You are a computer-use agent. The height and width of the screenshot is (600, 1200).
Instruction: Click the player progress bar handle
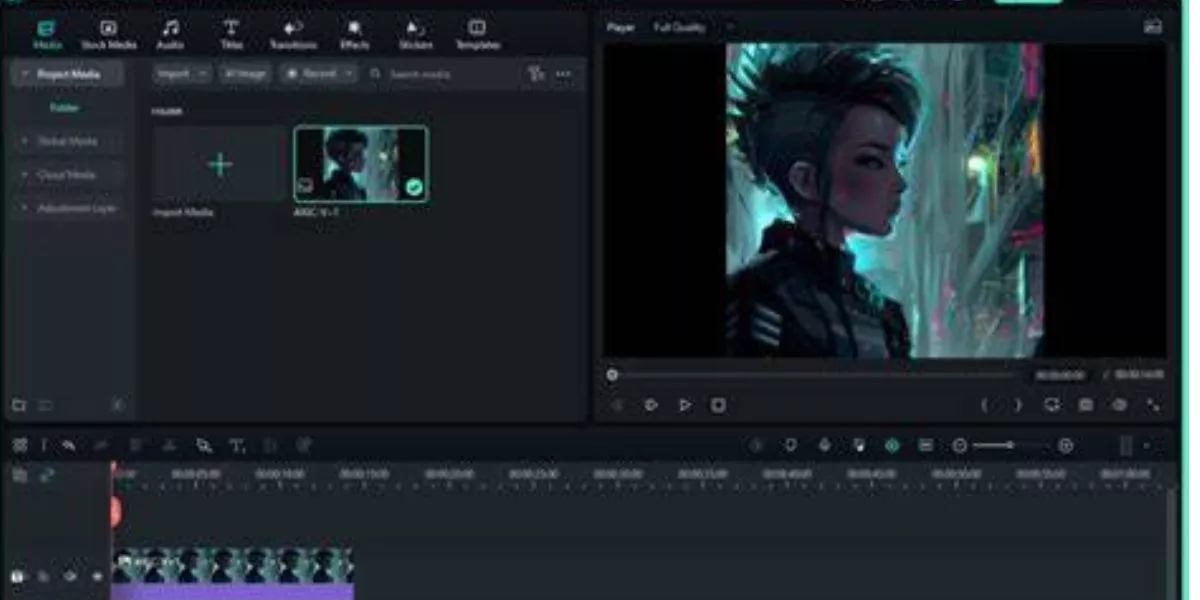tap(612, 375)
